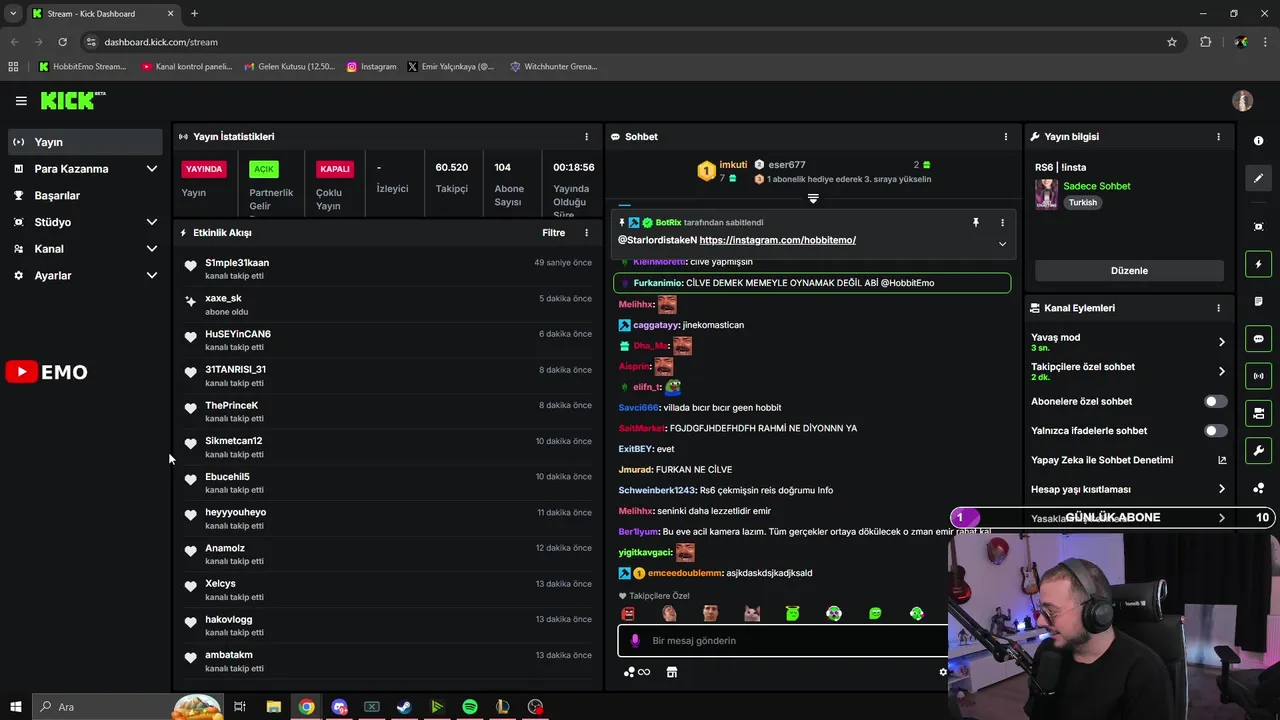The height and width of the screenshot is (720, 1280).
Task: Click the Turkish language tag
Action: [x=1082, y=203]
